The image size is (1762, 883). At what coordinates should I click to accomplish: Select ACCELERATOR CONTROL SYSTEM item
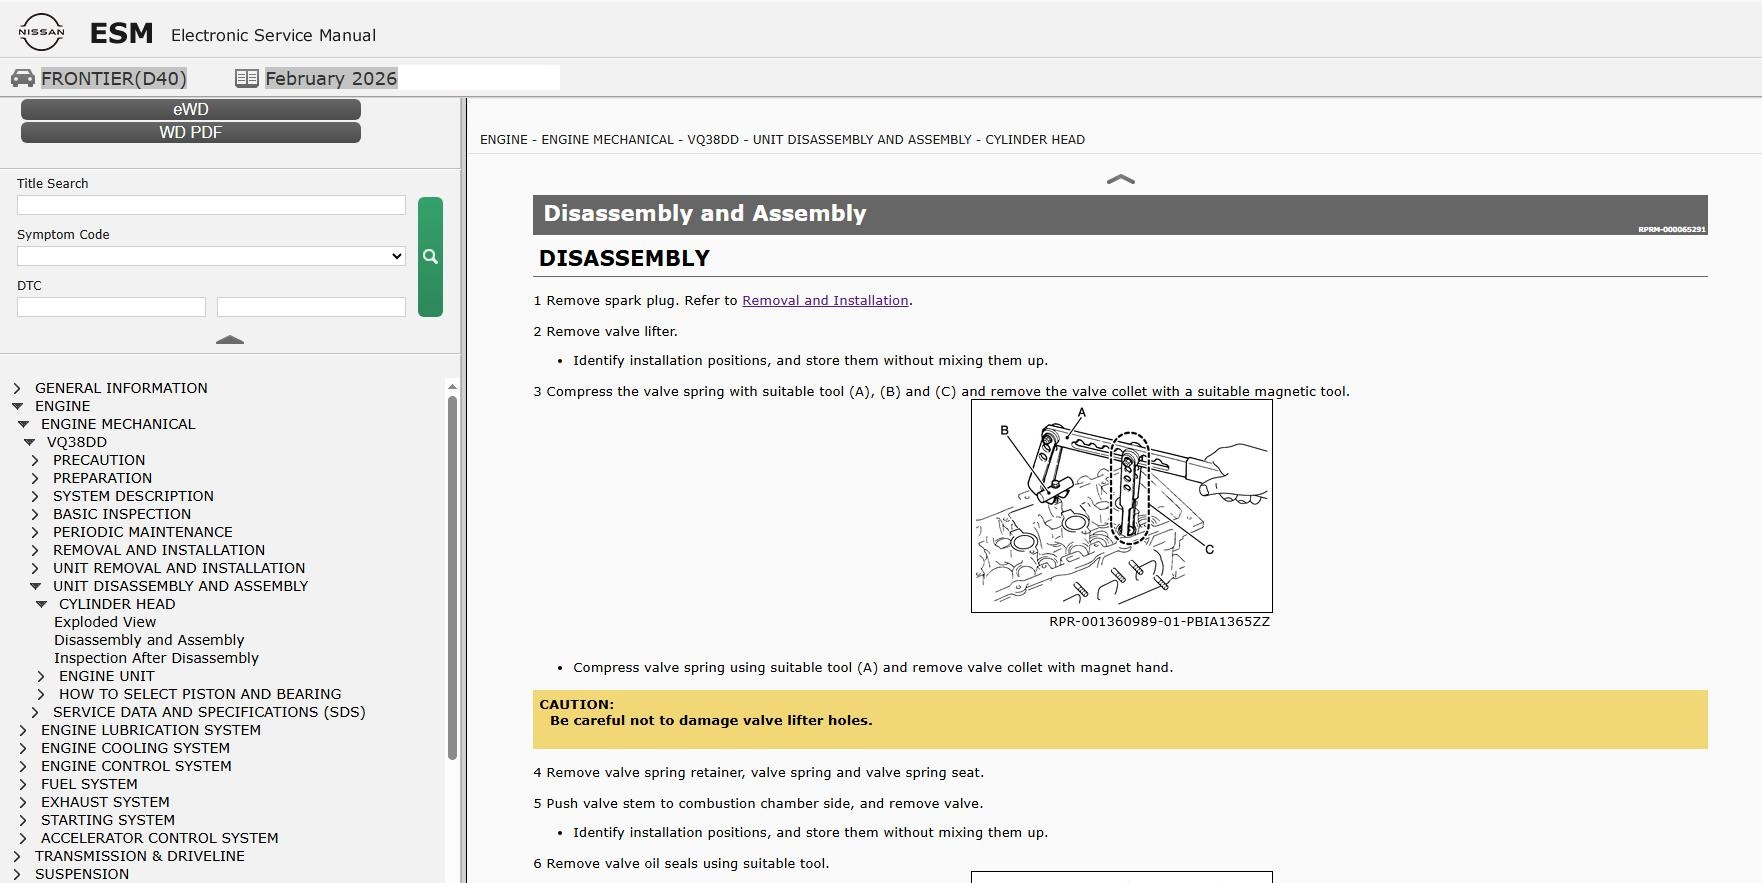[x=160, y=838]
